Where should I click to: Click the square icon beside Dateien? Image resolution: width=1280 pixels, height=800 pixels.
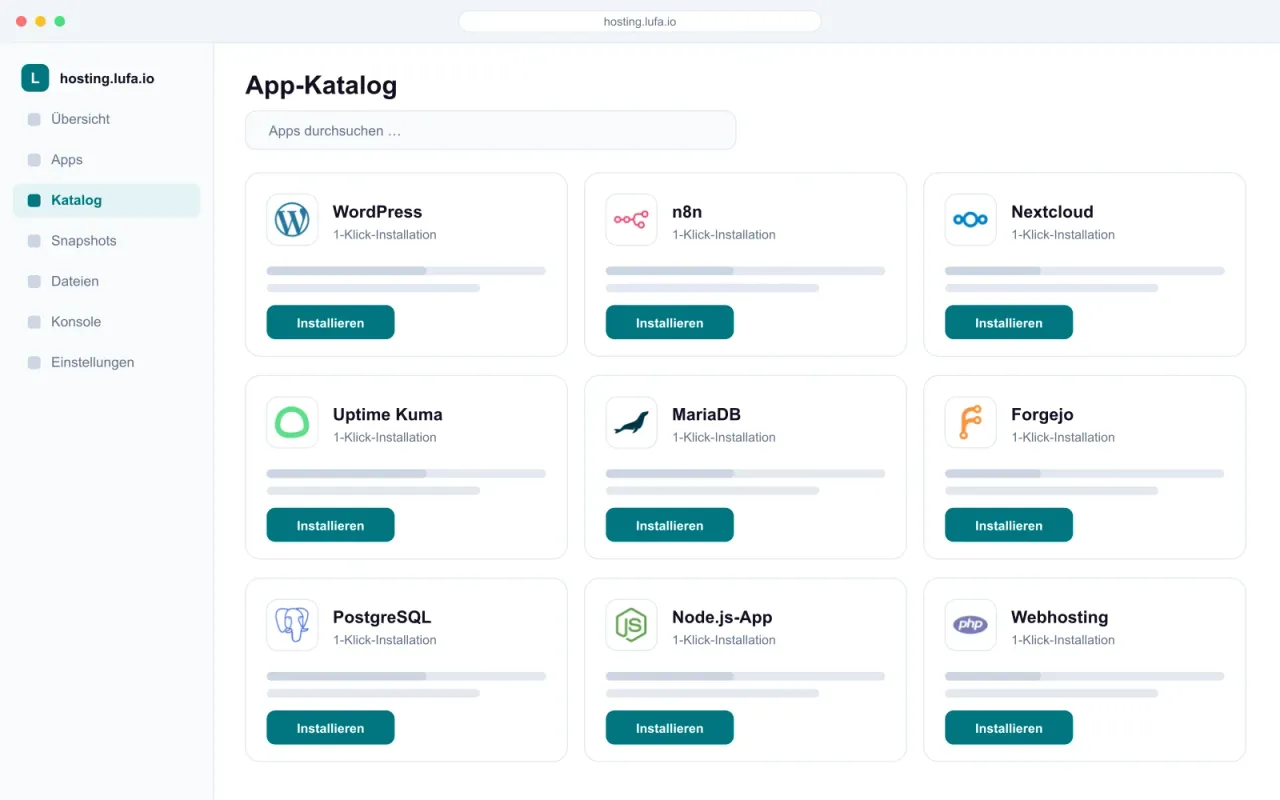coord(34,282)
